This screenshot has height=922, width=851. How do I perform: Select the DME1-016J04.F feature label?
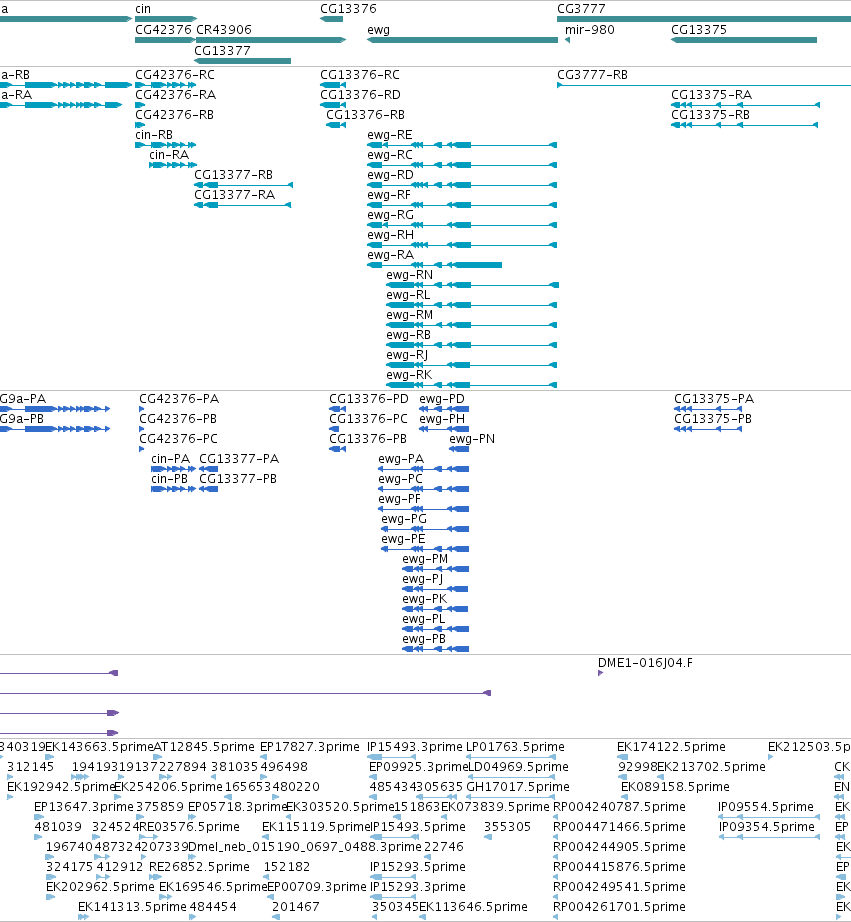coord(645,663)
